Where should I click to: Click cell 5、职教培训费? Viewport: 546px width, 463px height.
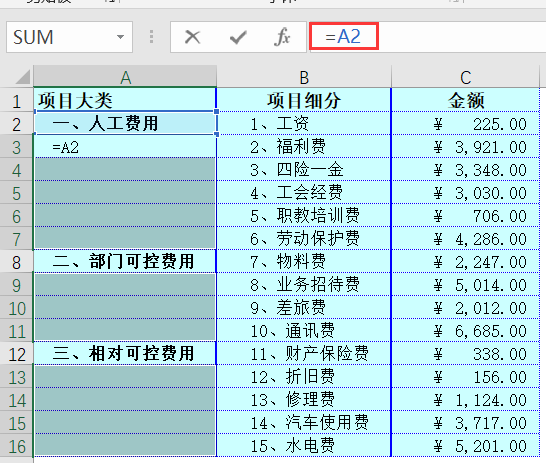(304, 215)
